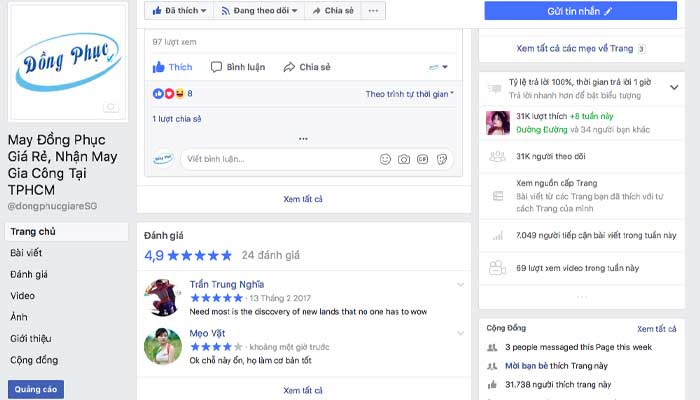Viewport: 700px width, 400px height.
Task: Open emoji picker in comment box
Action: point(385,159)
